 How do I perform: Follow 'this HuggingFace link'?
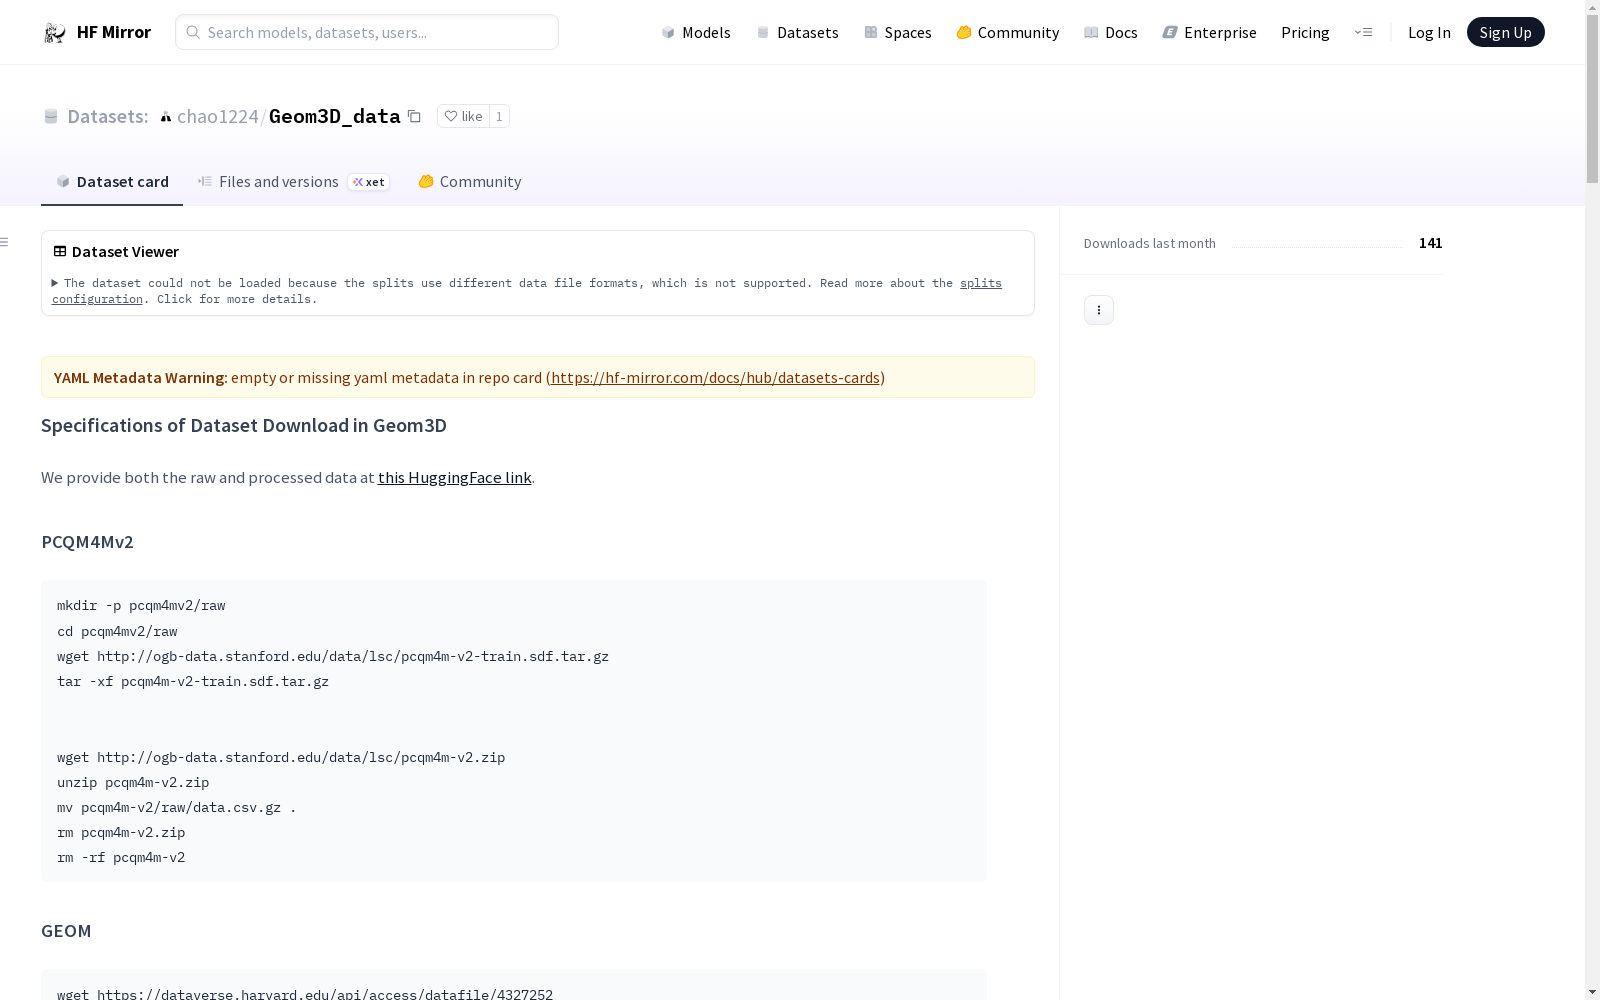point(454,477)
